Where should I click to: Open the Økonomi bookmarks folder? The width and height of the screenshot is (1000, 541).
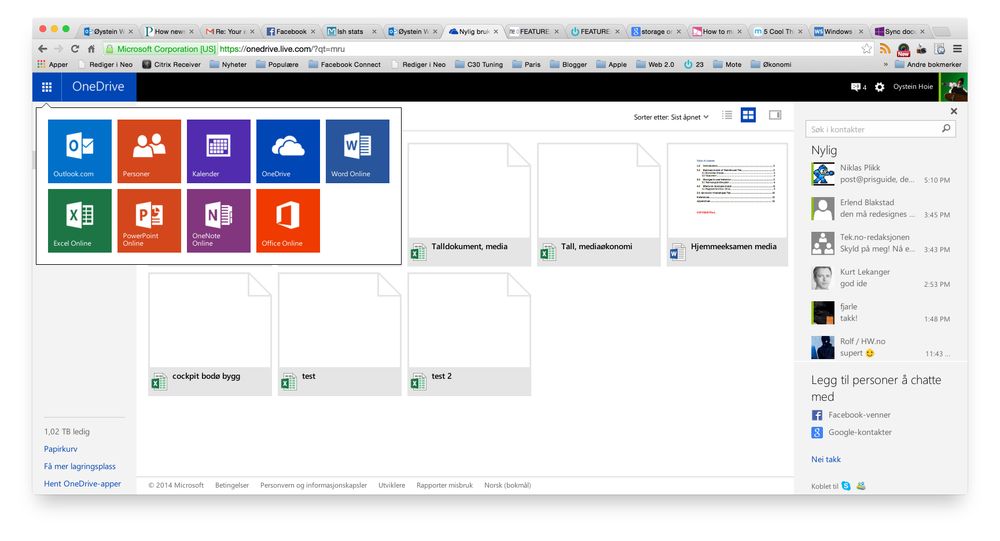pos(771,64)
